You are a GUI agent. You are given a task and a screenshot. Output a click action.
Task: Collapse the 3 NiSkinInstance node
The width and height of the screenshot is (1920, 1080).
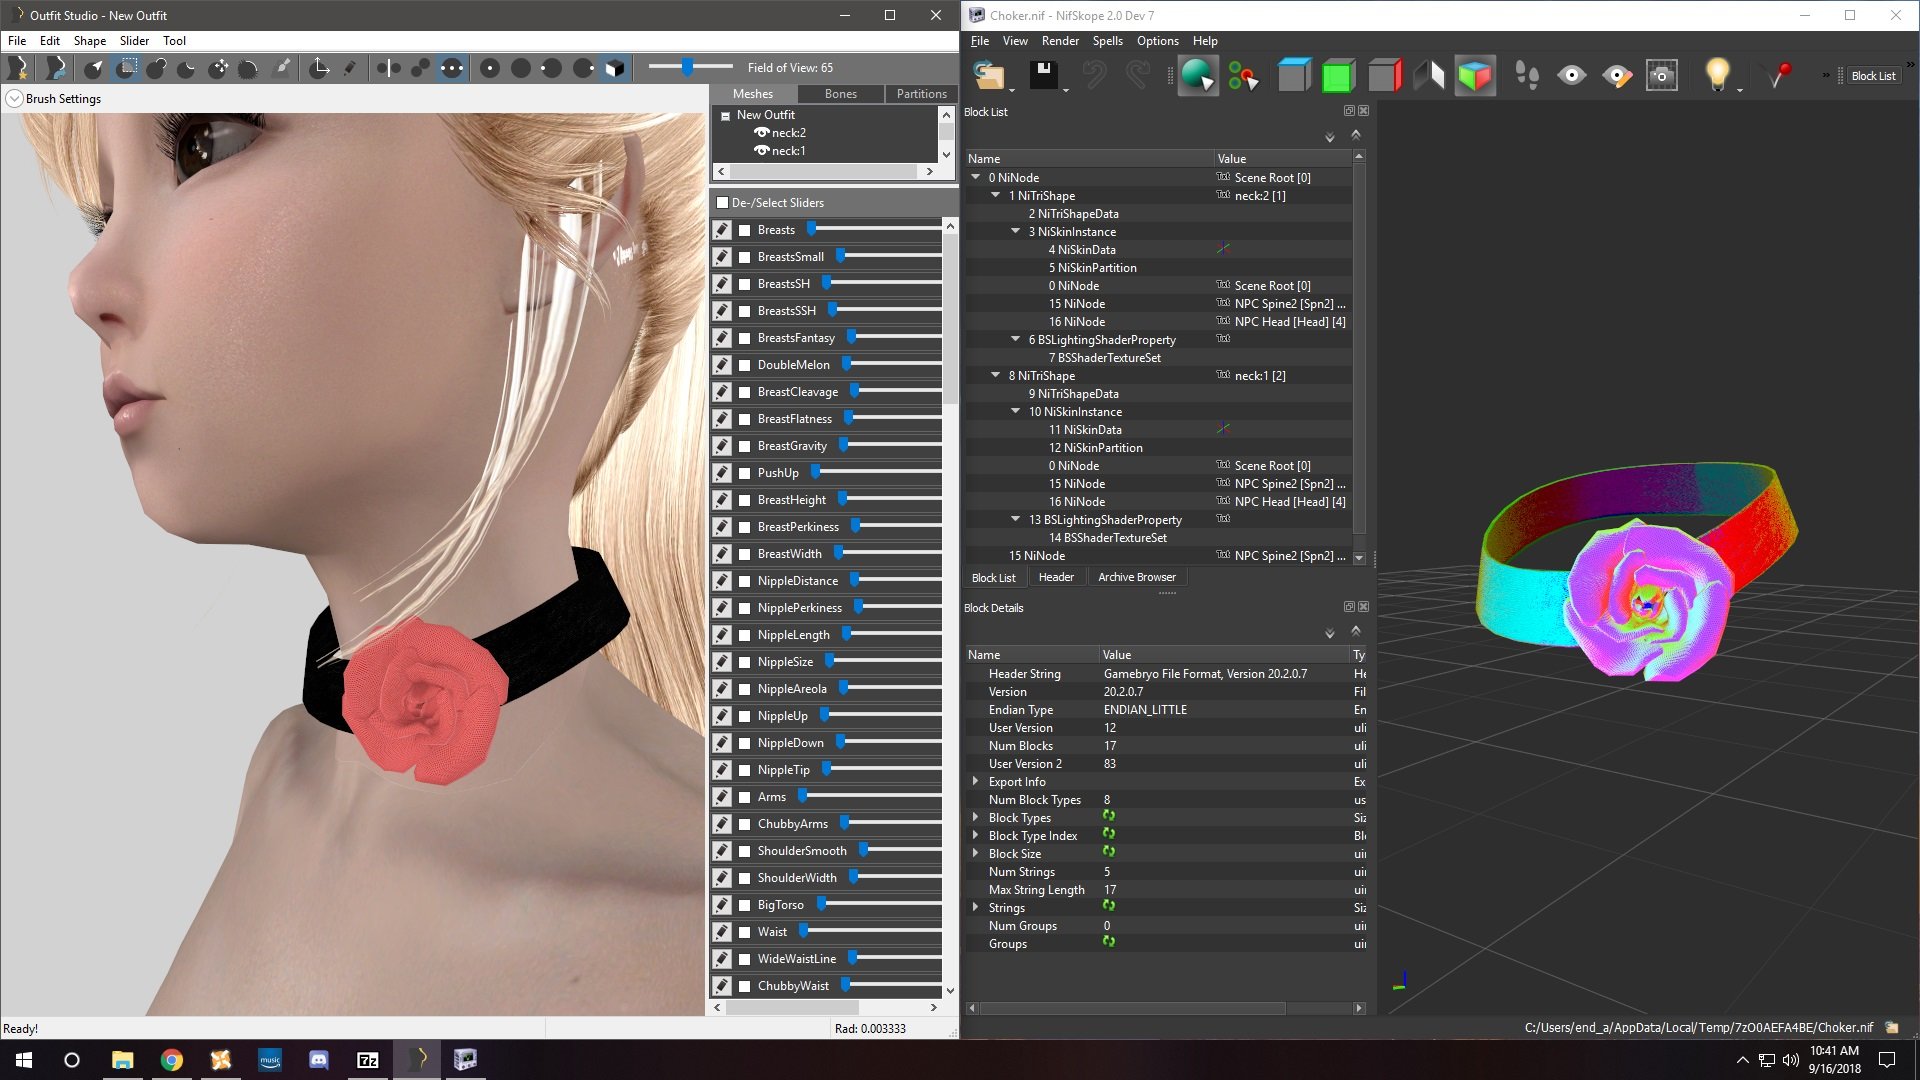pyautogui.click(x=1016, y=231)
